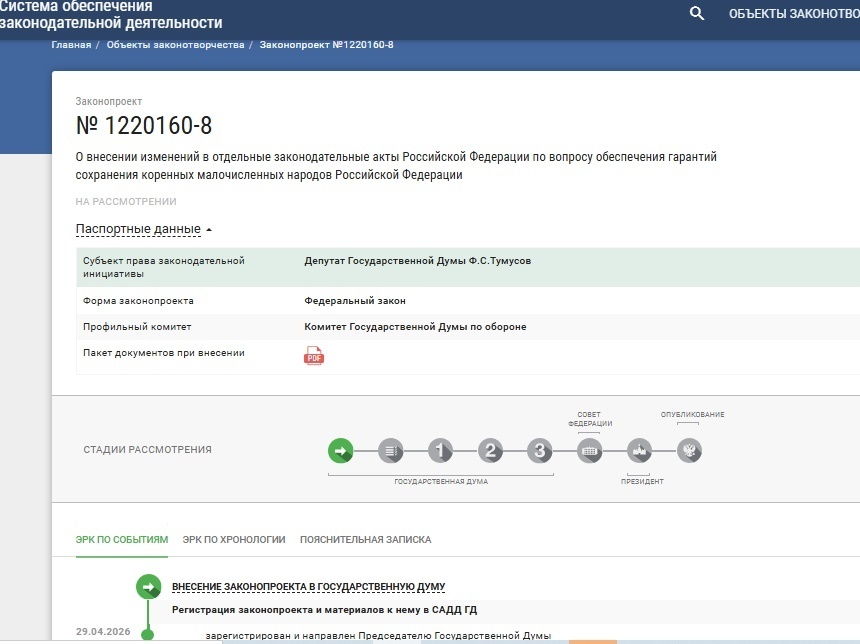
Task: Switch to ЭРК ПО СОБЫТИЯМ tab
Action: (122, 540)
